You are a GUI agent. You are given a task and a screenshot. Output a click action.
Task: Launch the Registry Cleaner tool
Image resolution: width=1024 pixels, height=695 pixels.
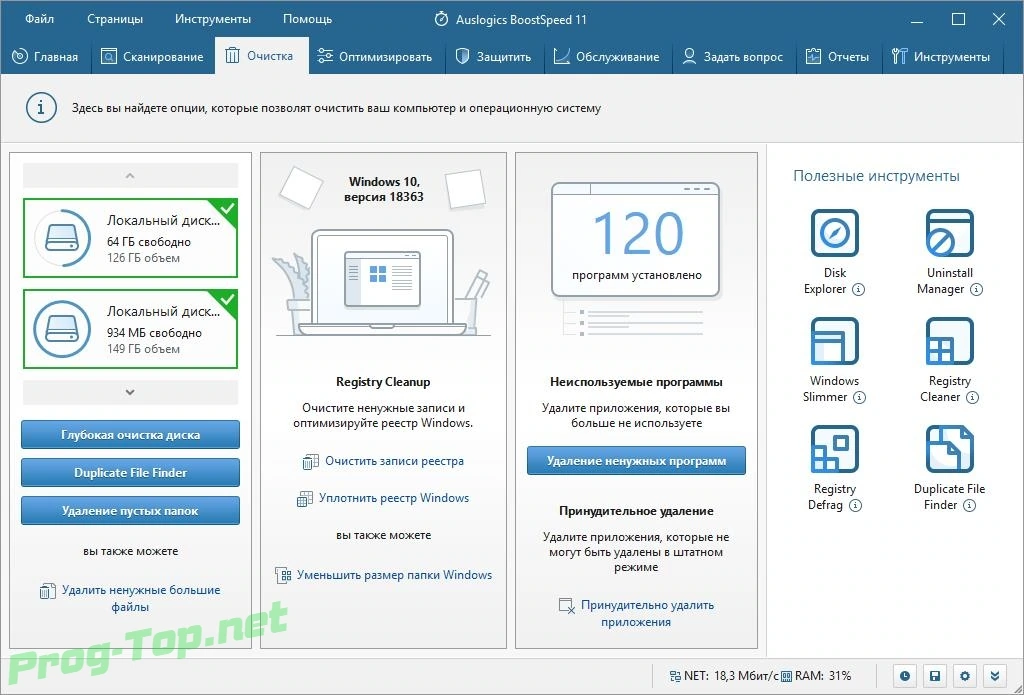pos(949,341)
